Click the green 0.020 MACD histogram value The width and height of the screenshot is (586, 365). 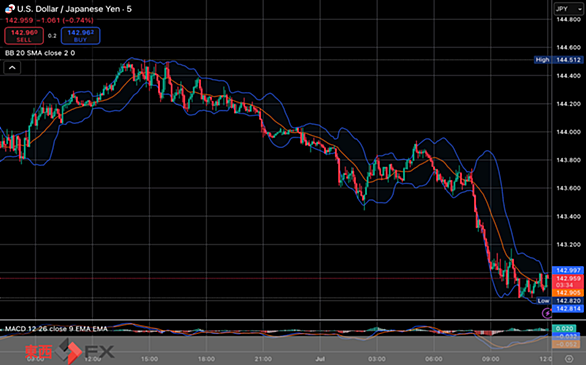[564, 329]
